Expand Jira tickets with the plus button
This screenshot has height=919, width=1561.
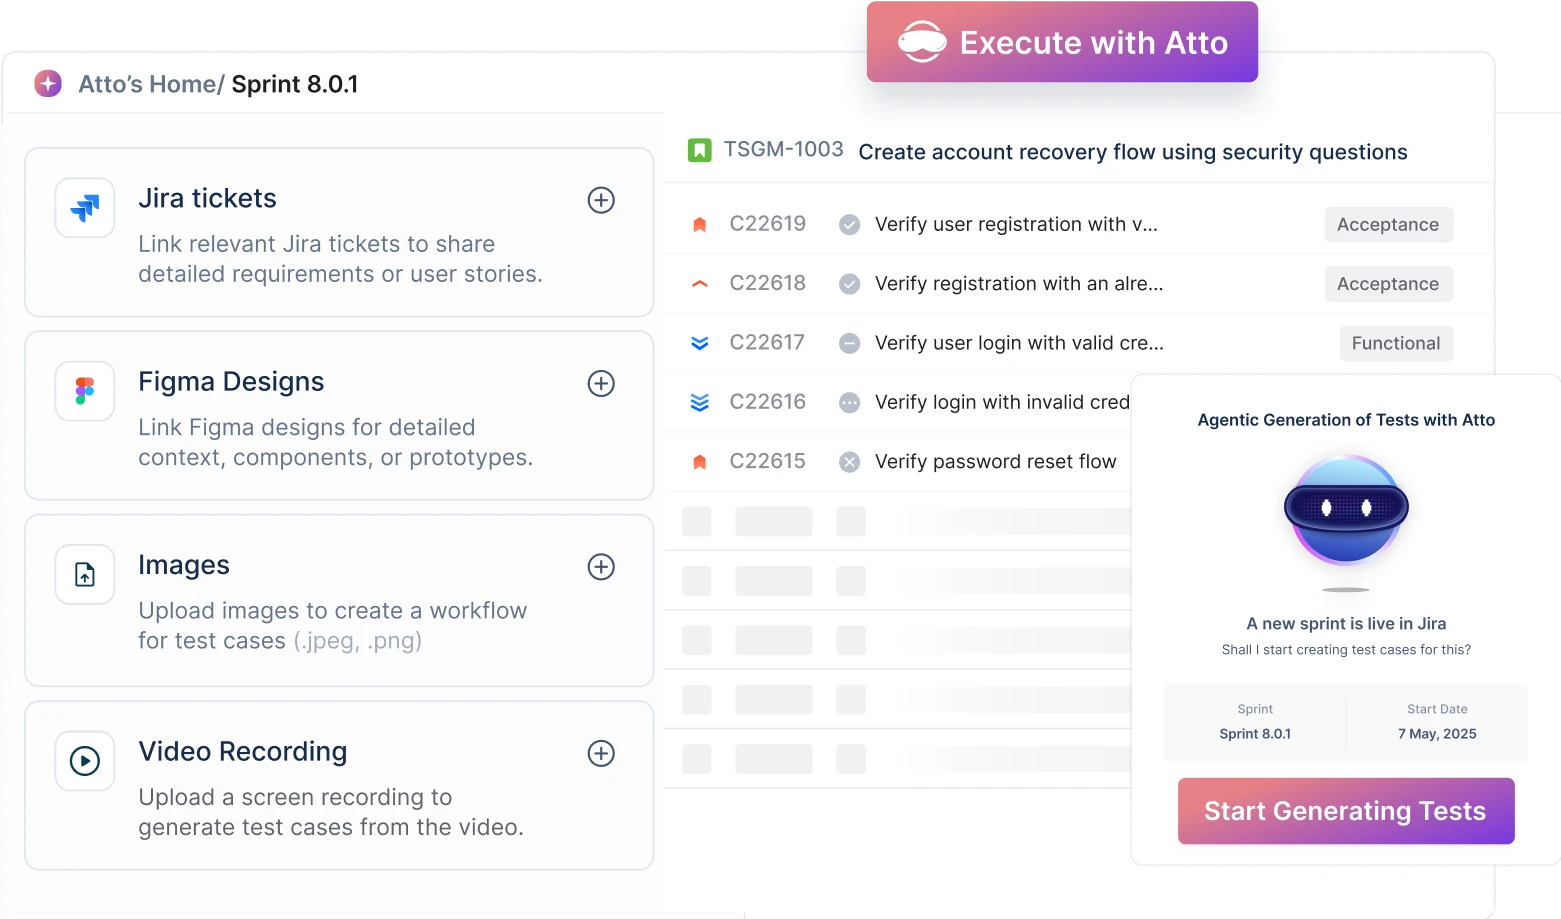click(x=600, y=200)
